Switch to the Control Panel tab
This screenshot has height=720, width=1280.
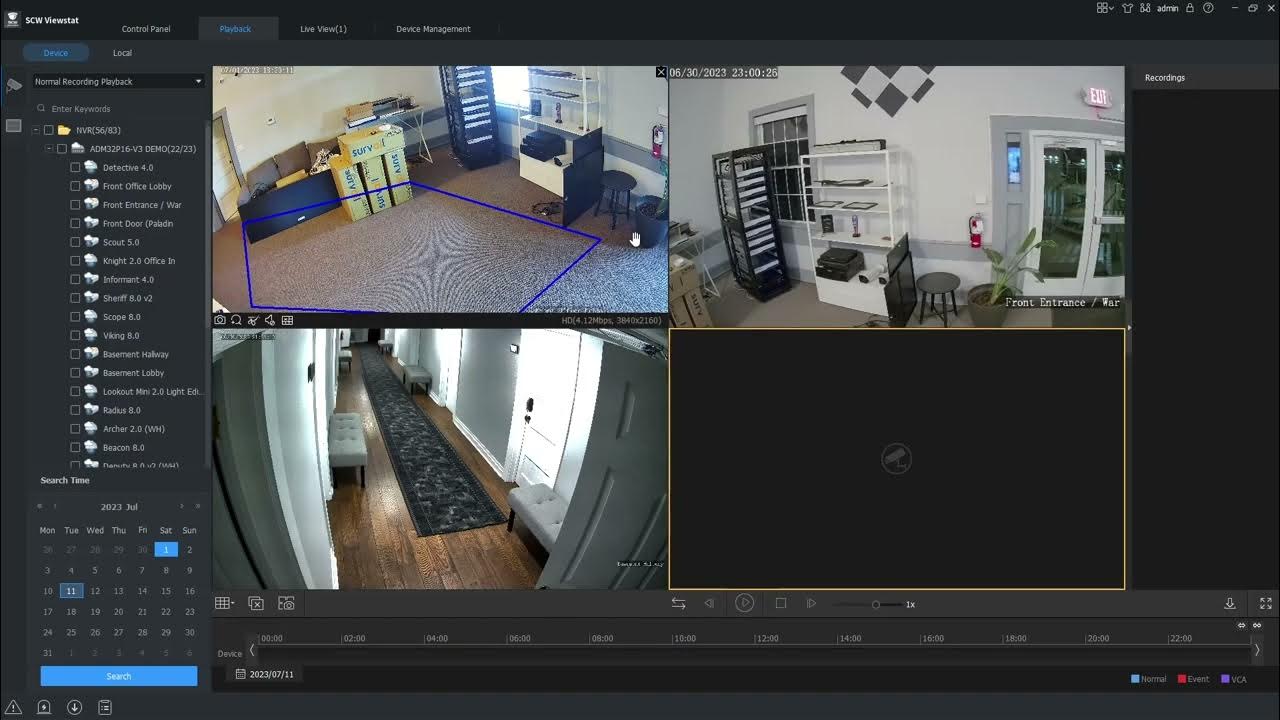point(146,29)
